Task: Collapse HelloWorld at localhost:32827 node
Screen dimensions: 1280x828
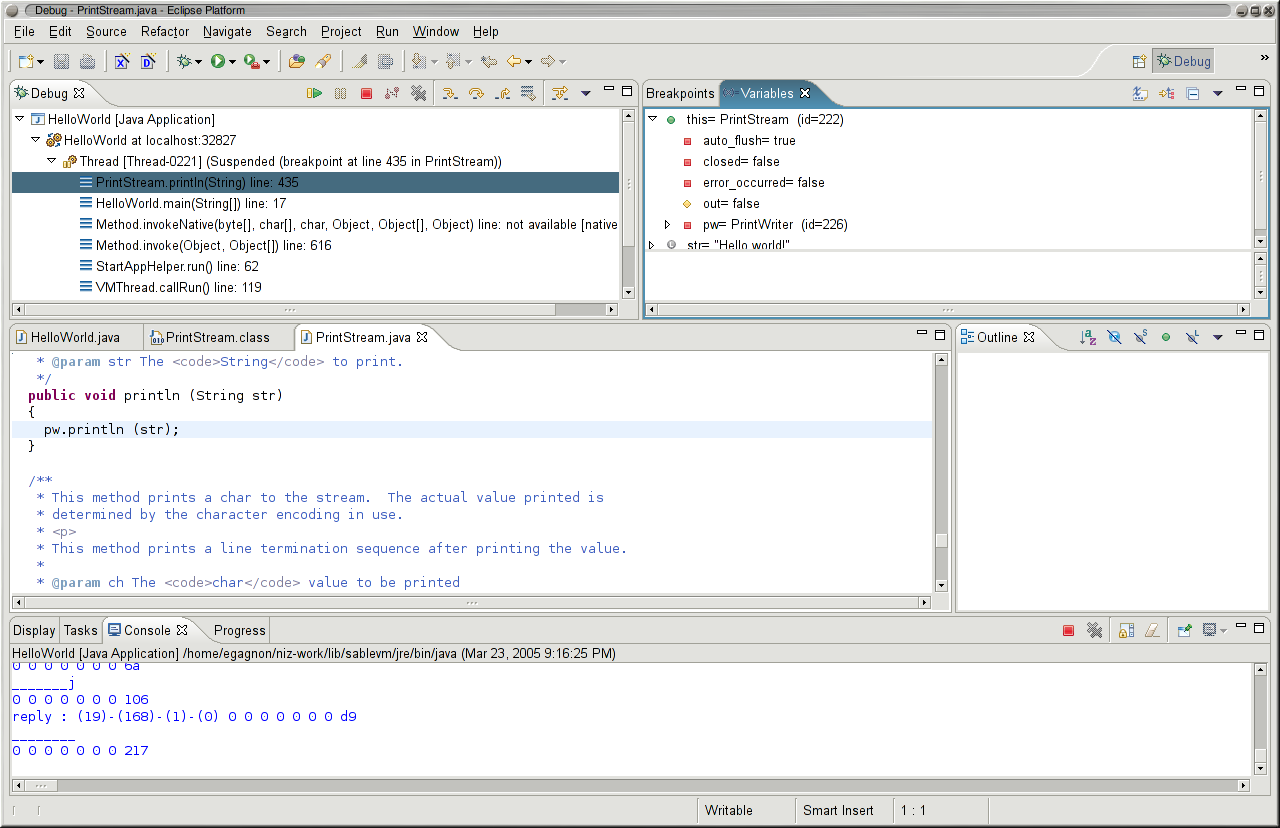Action: coord(36,140)
